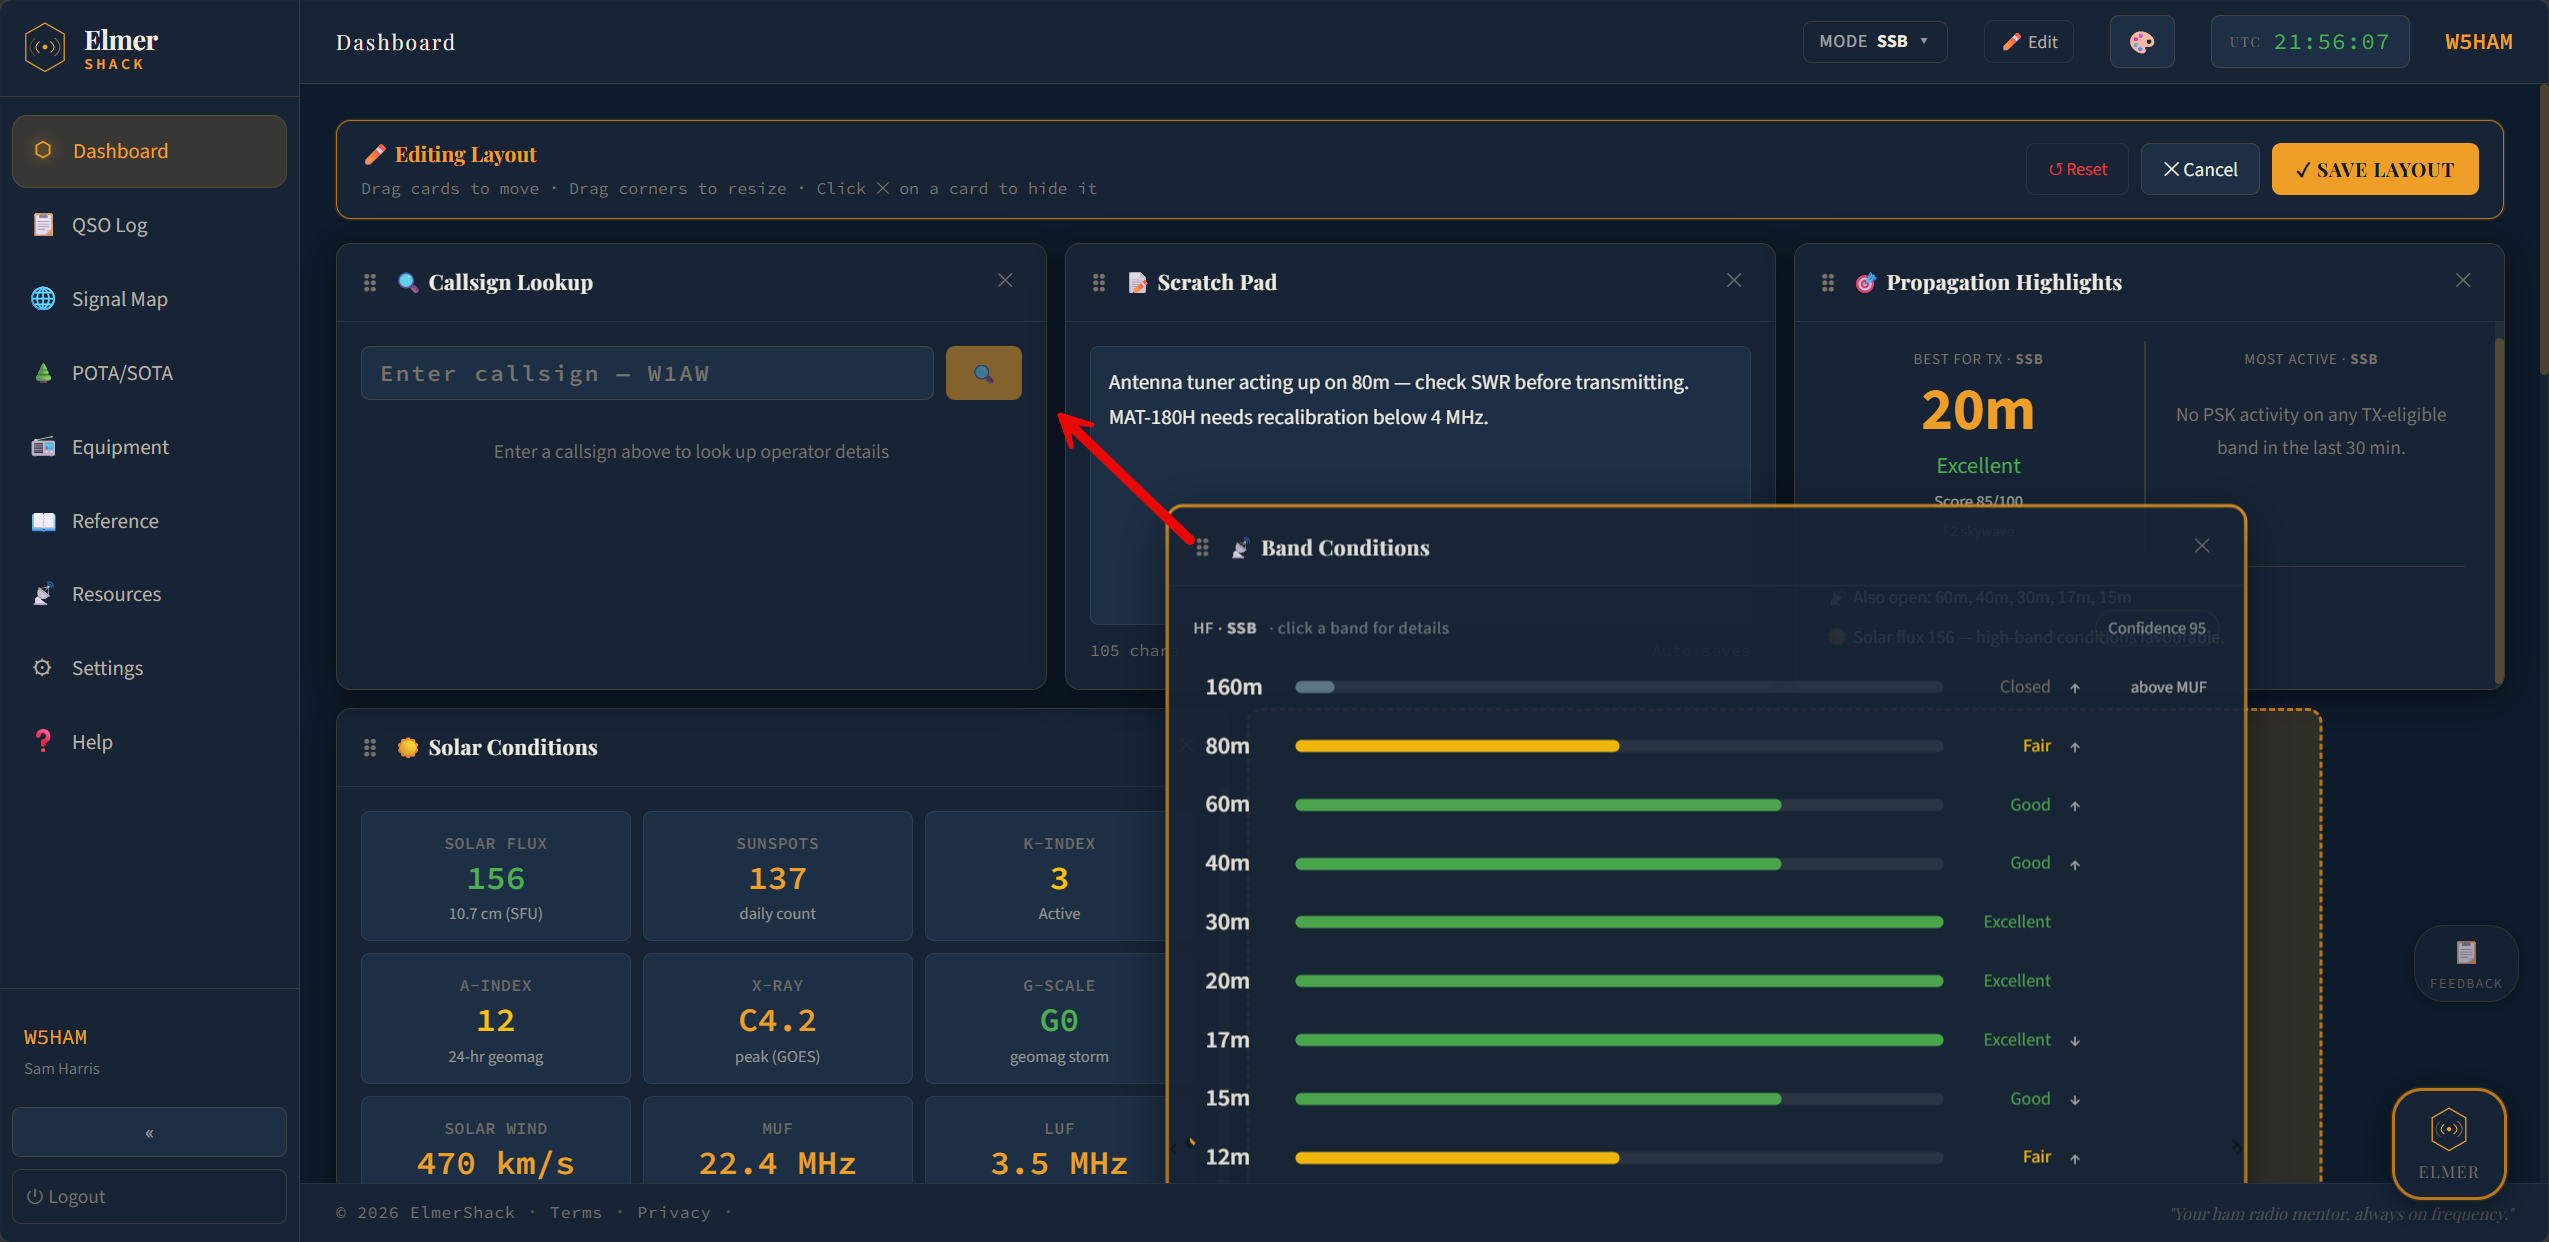Screen dimensions: 2549x1242
Task: Click the 15m band row label
Action: (x=1227, y=1098)
